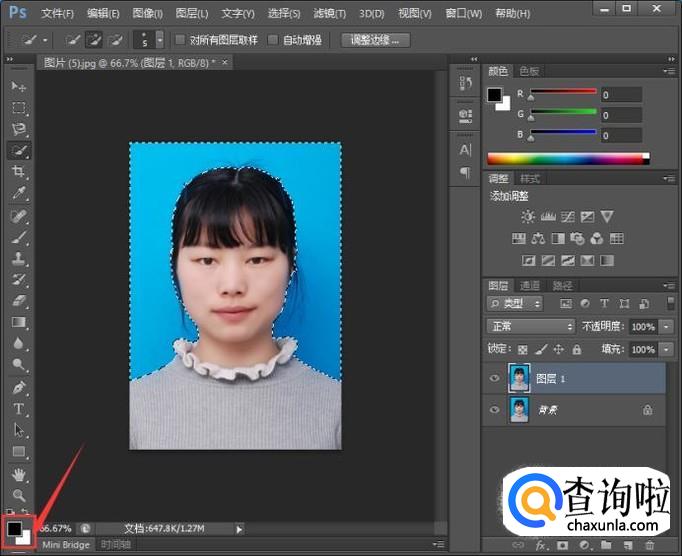
Task: Enable 对所有图层取样 checkbox
Action: 180,41
